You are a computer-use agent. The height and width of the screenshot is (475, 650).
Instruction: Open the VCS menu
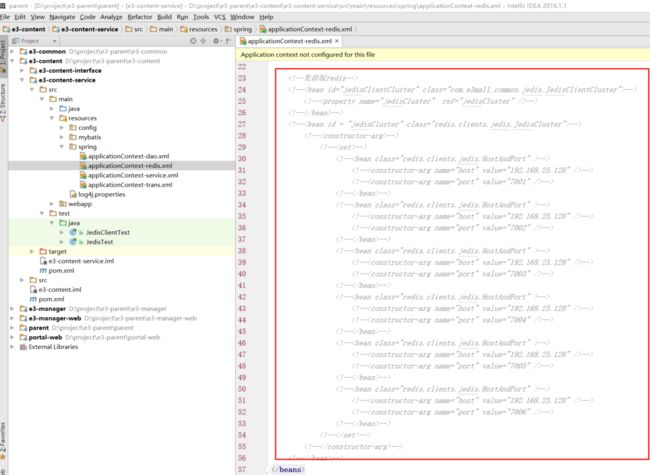click(x=220, y=17)
